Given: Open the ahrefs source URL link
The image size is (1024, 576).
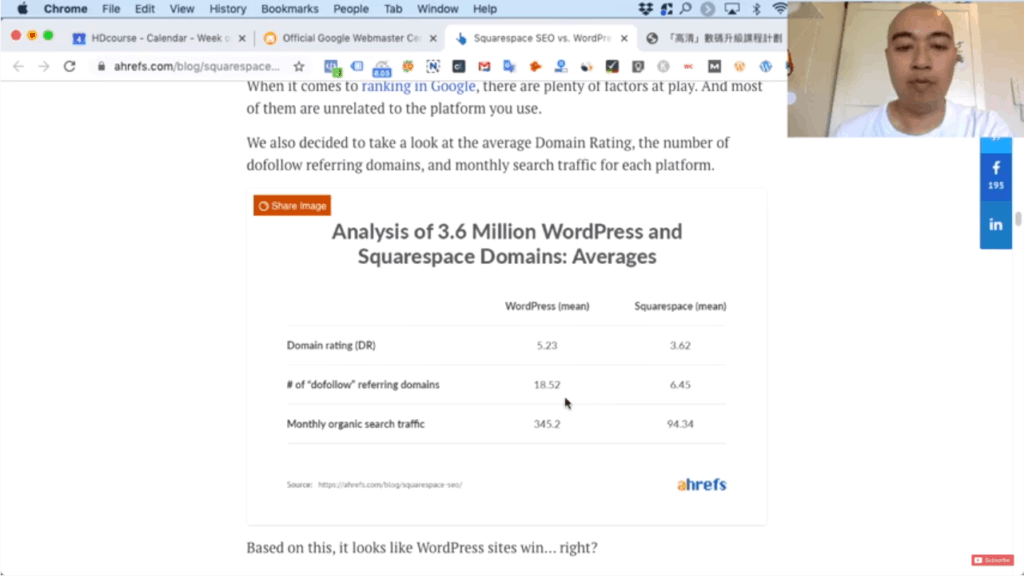Looking at the screenshot, I should click(x=389, y=485).
